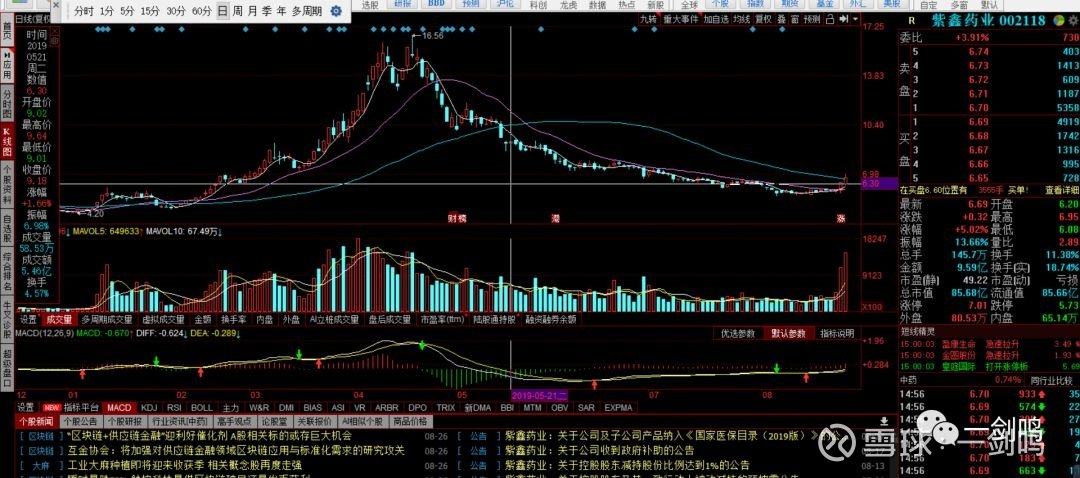Select the 首页 sidebar tab
The width and height of the screenshot is (1080, 478).
click(7, 32)
